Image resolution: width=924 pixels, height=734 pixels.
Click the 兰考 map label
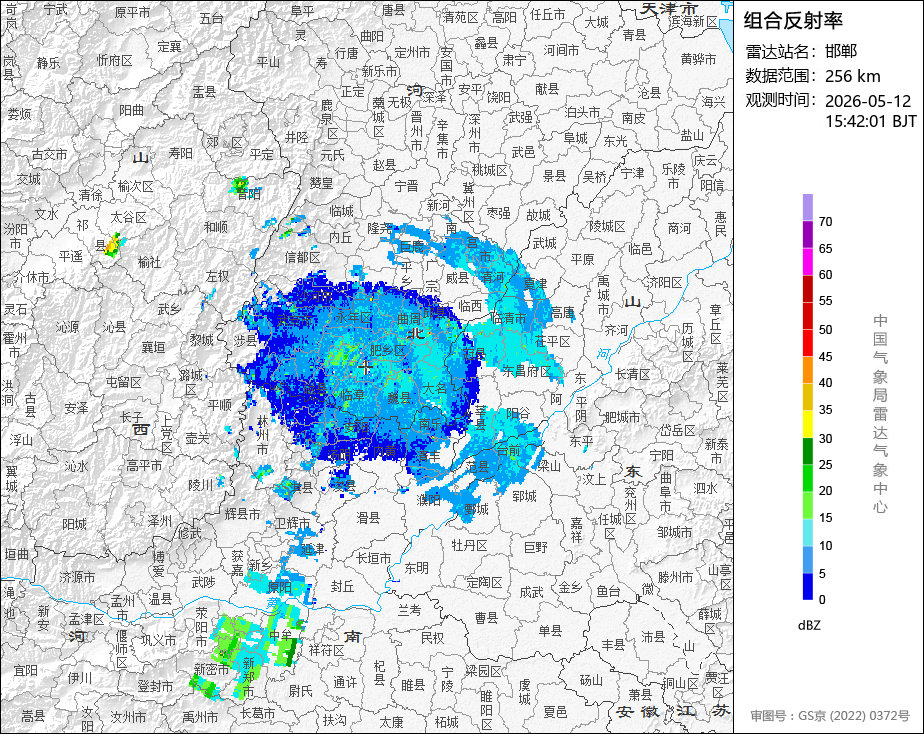coord(410,610)
